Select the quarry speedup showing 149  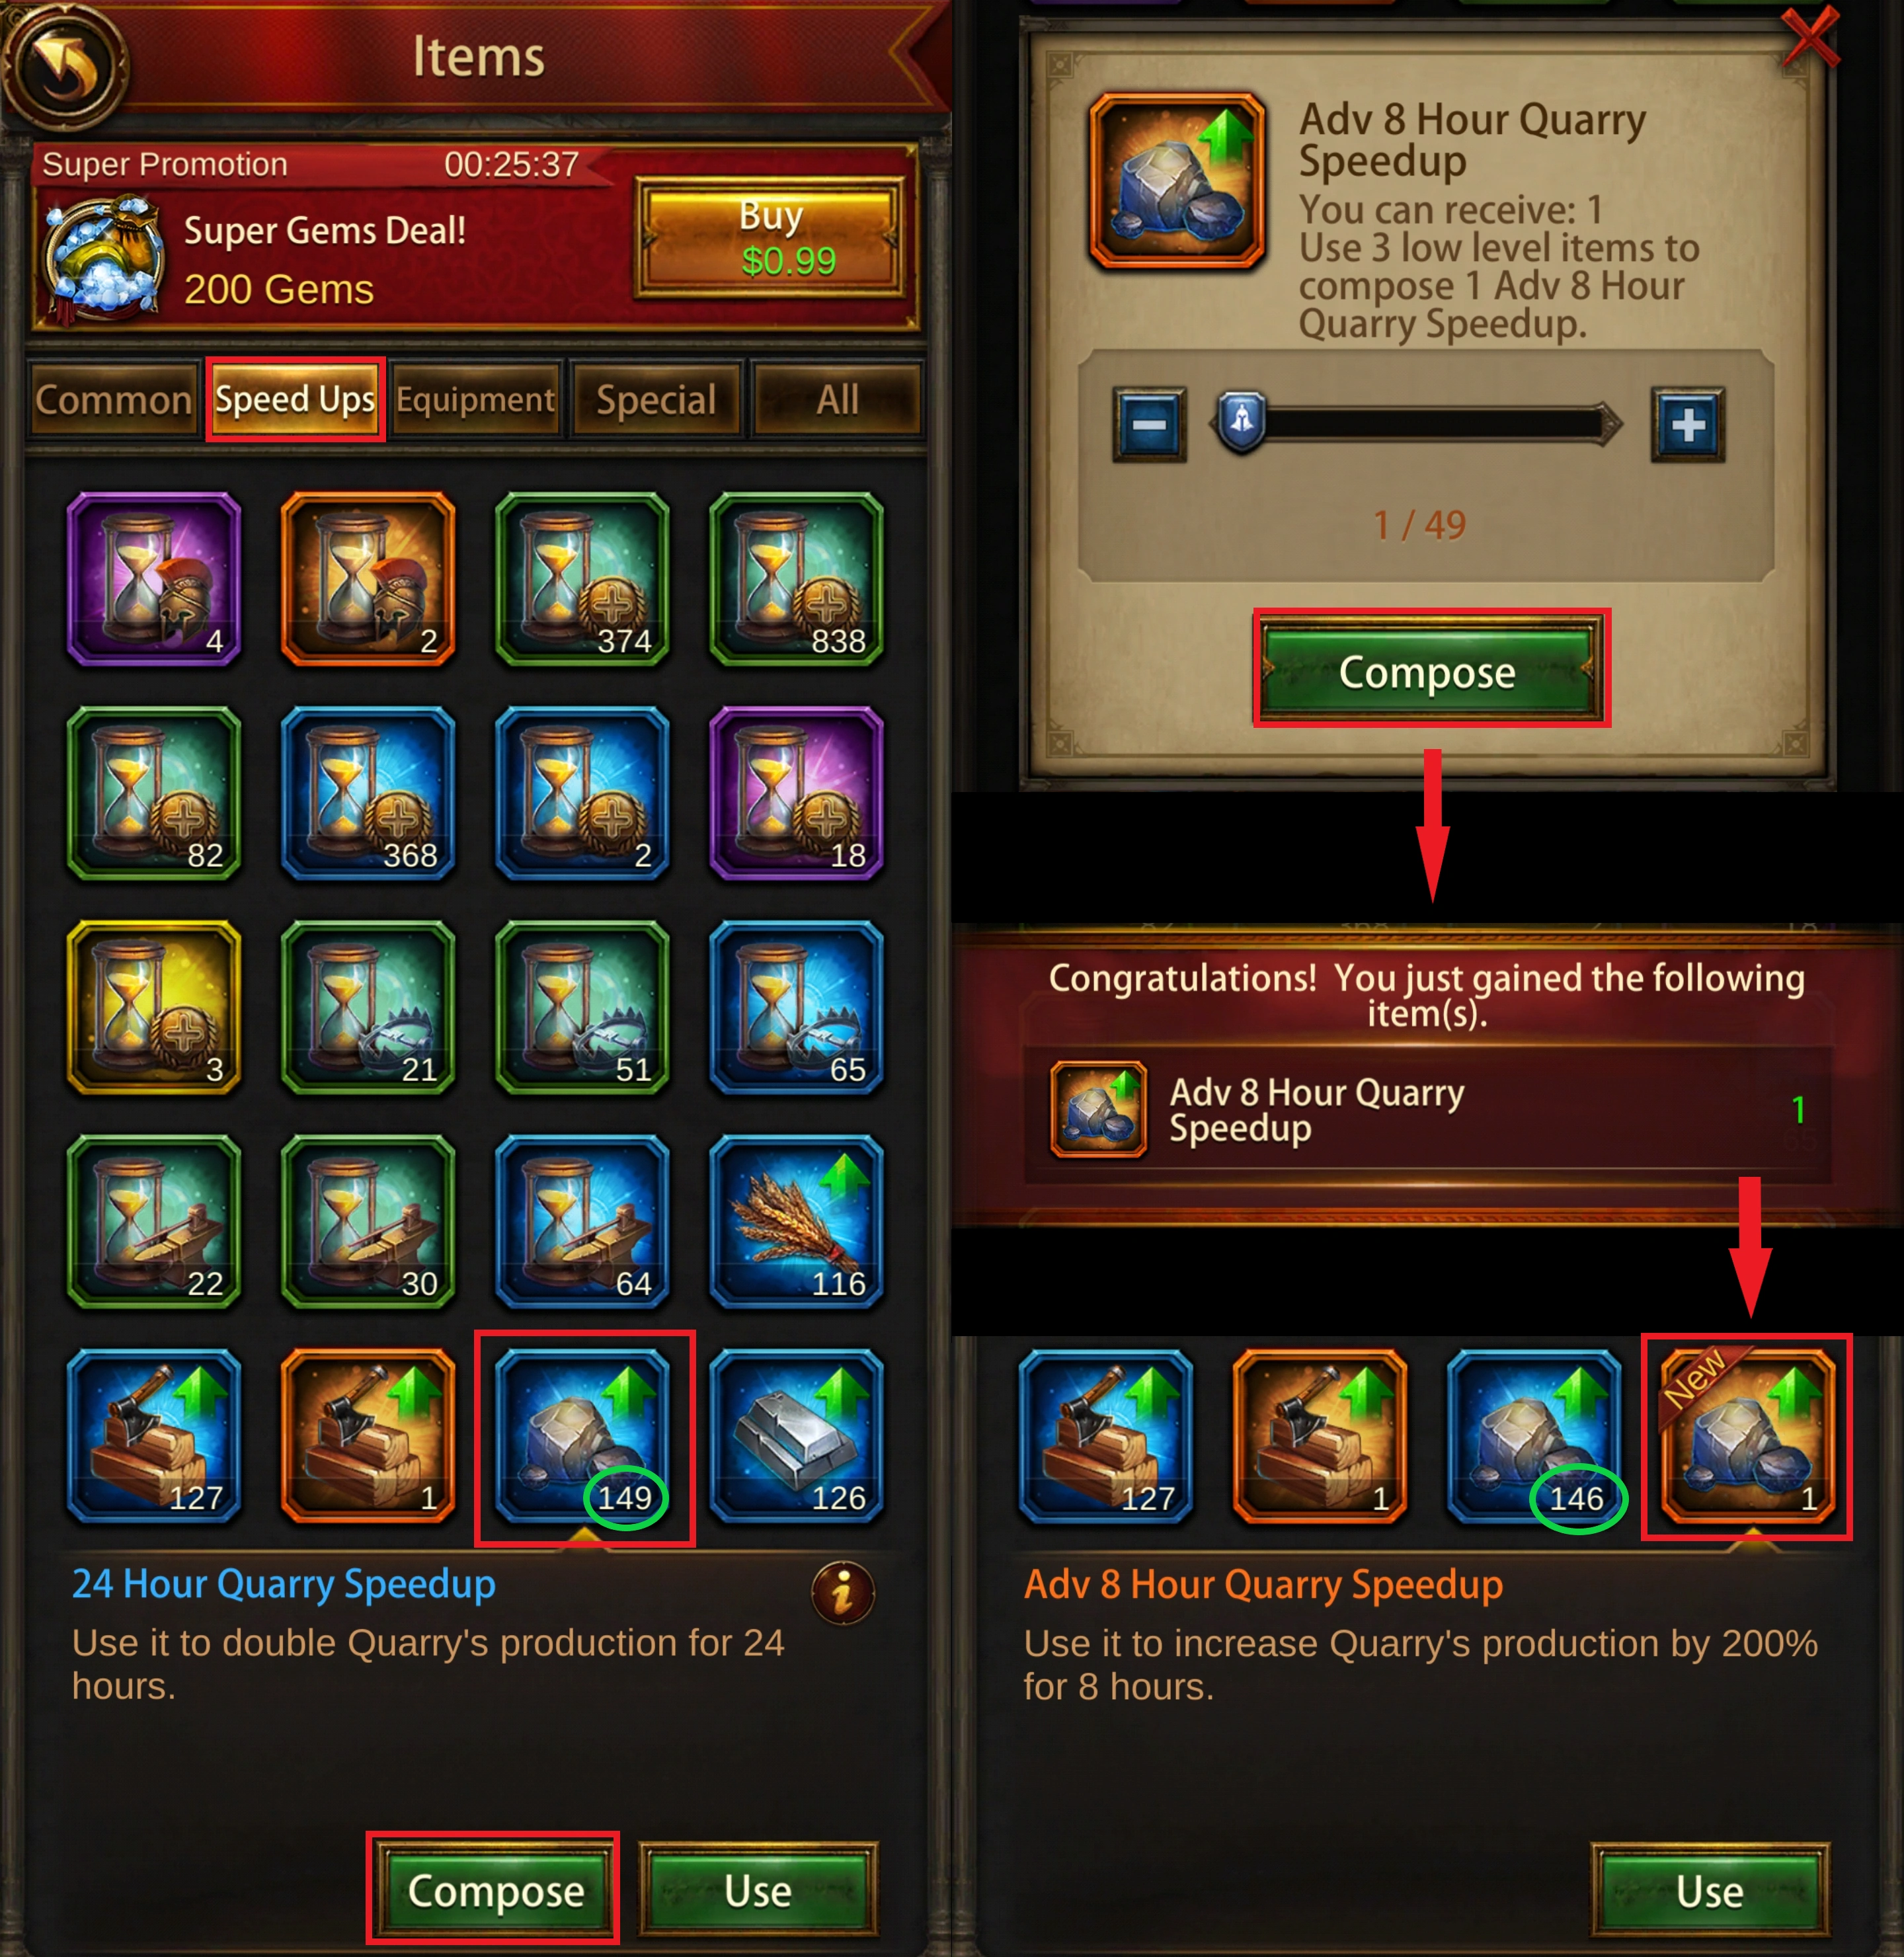tap(583, 1435)
